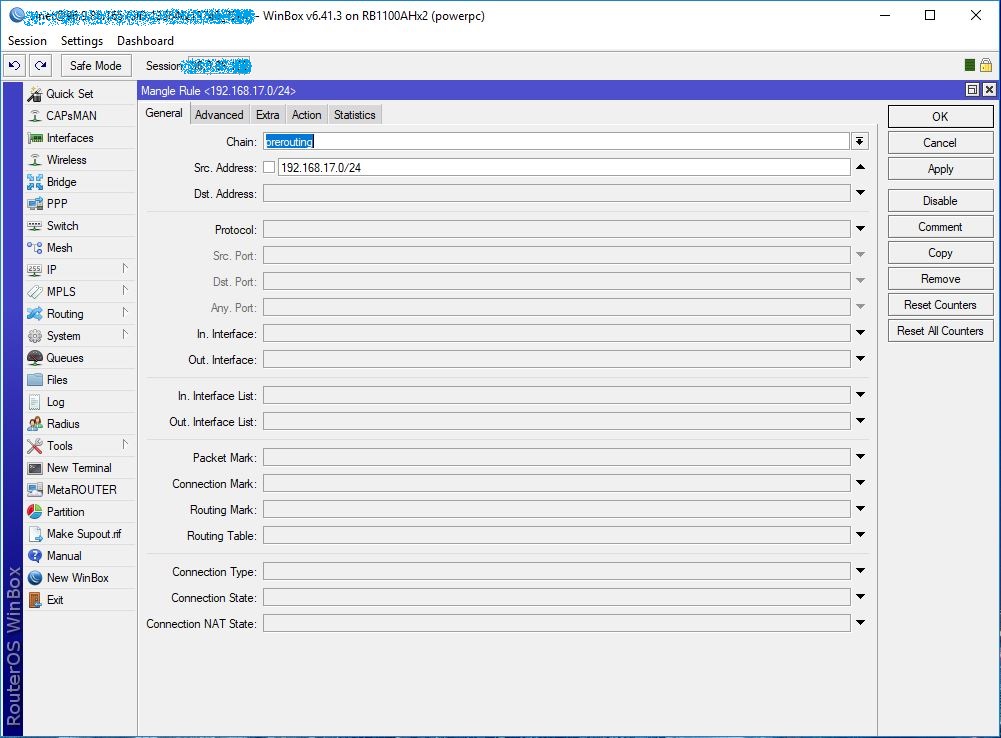Open the MetaROUTER sidebar entry
The width and height of the screenshot is (1001, 738).
pos(80,490)
